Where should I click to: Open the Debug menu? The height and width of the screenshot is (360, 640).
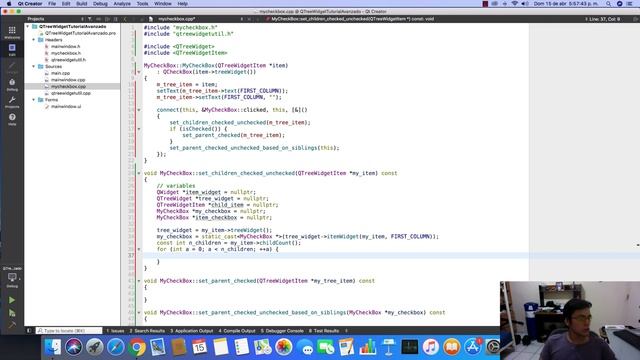pyautogui.click(x=100, y=4)
